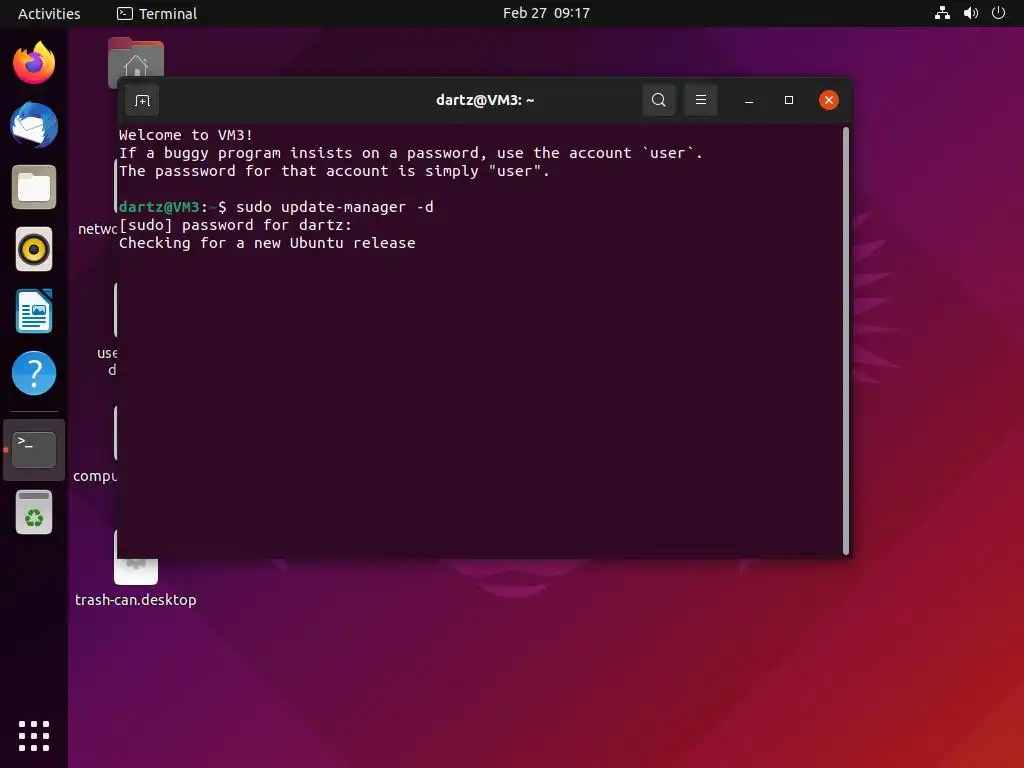Click the volume icon in top bar

[x=970, y=13]
